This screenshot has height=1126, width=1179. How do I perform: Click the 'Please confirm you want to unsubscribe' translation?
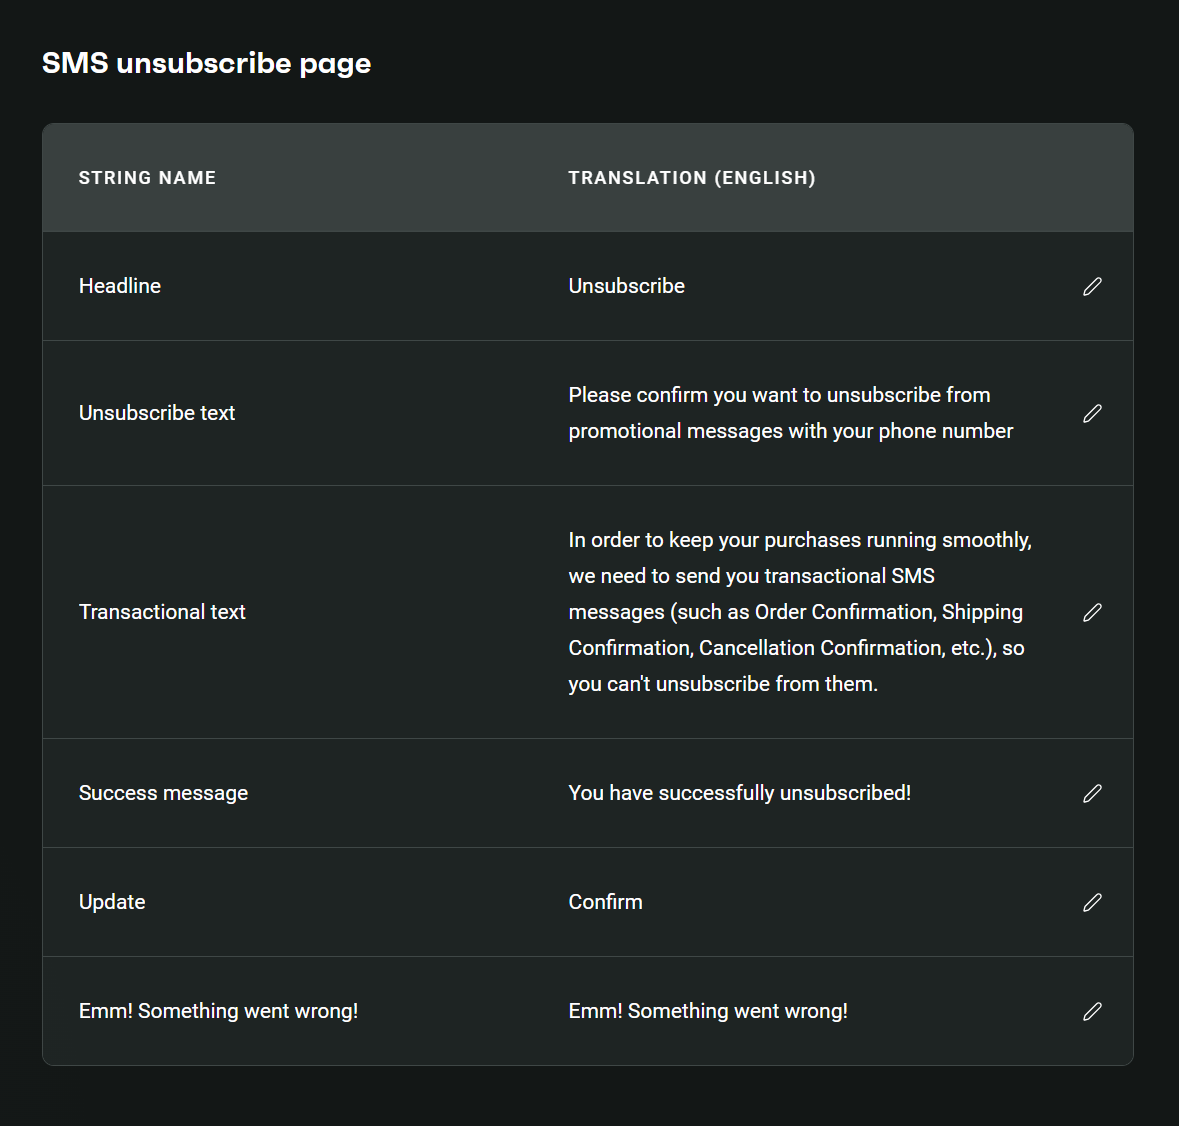[x=790, y=413]
